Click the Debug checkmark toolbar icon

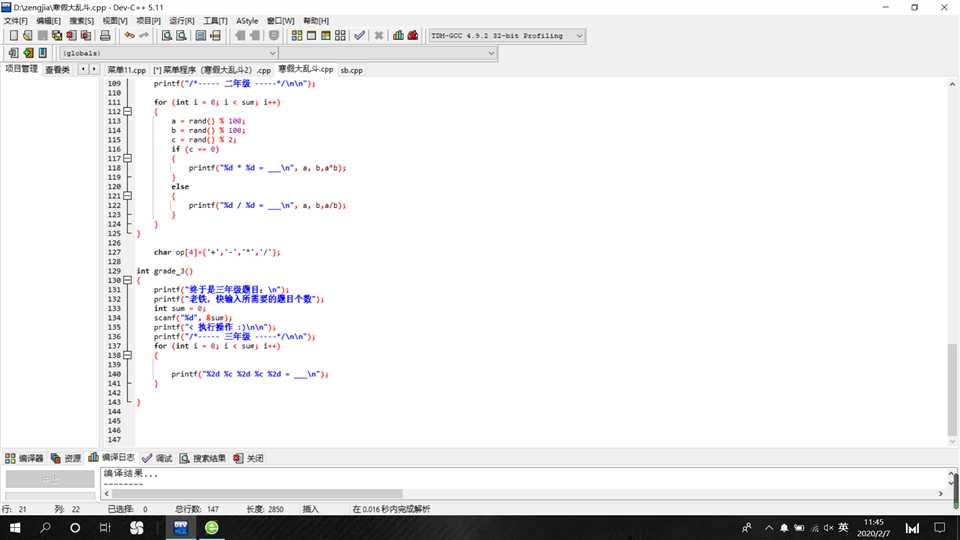359,36
